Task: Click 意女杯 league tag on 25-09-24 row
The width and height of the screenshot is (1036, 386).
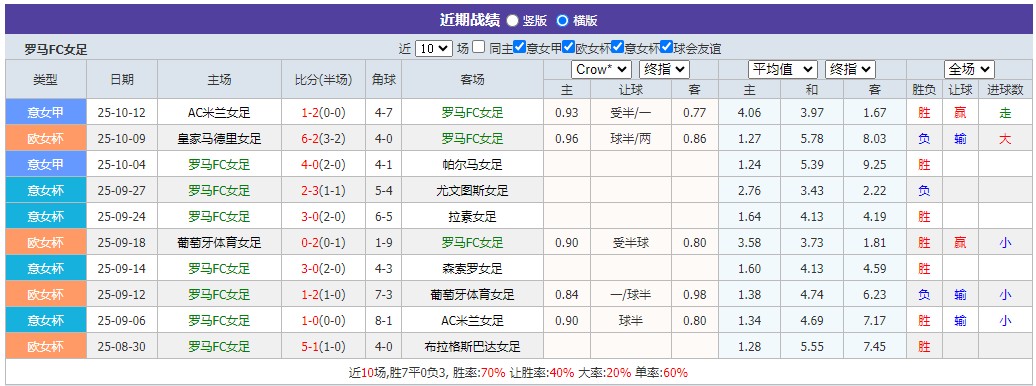Action: 46,217
